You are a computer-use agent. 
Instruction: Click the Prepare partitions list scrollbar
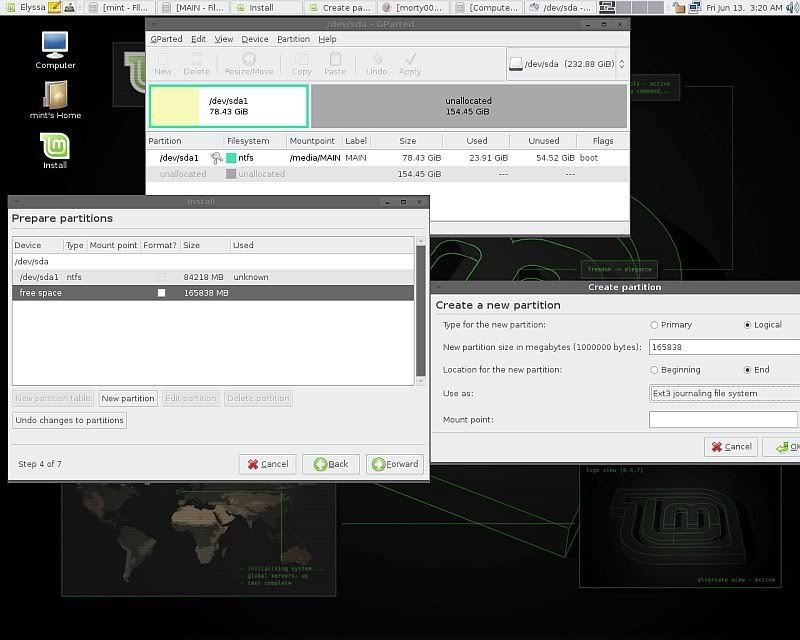[421, 311]
